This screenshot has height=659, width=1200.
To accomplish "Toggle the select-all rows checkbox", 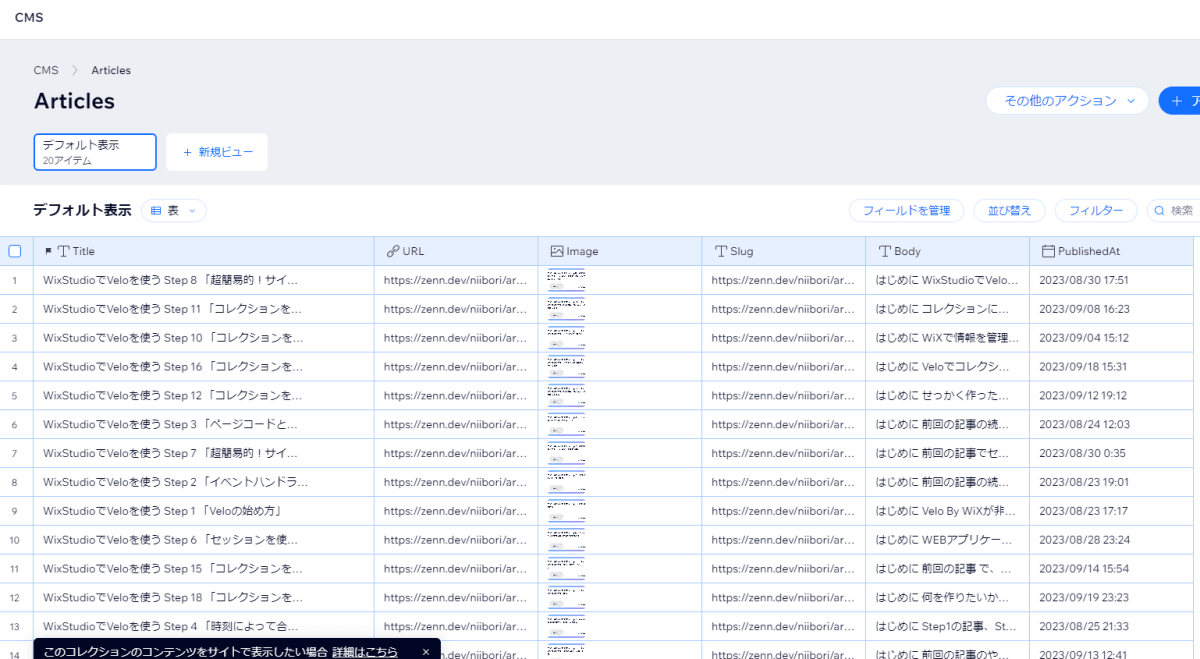I will tap(15, 251).
